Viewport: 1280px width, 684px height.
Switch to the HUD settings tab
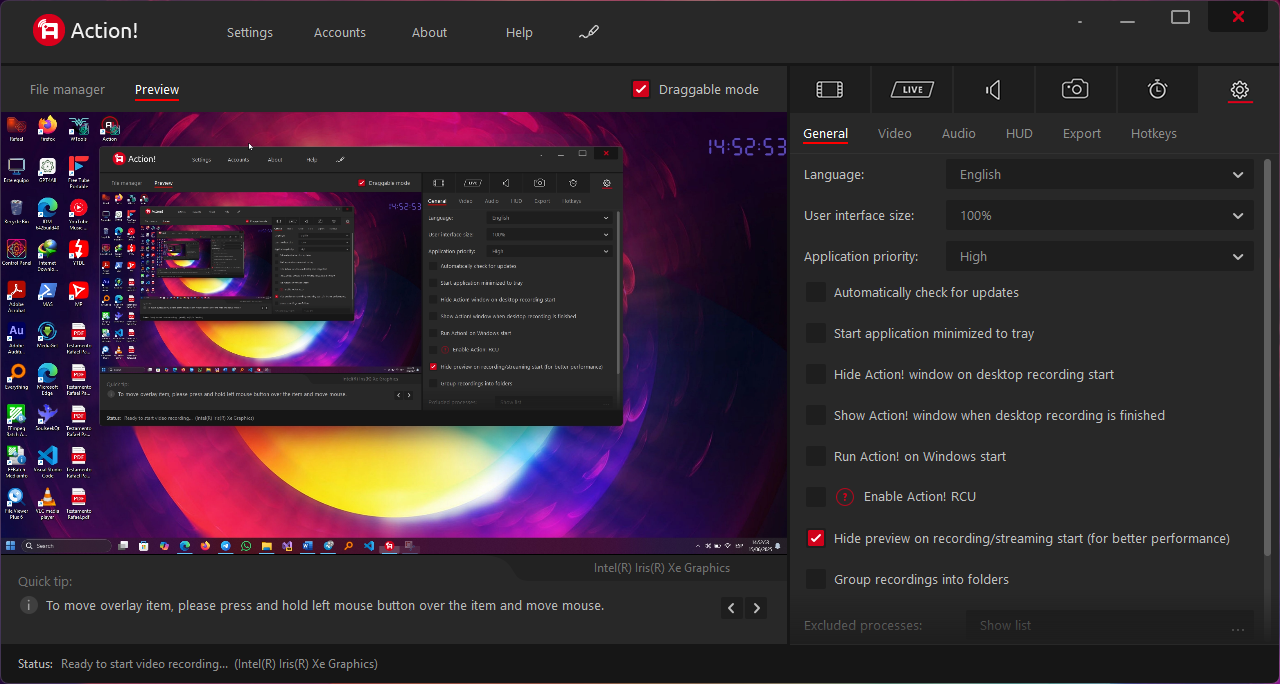point(1019,133)
